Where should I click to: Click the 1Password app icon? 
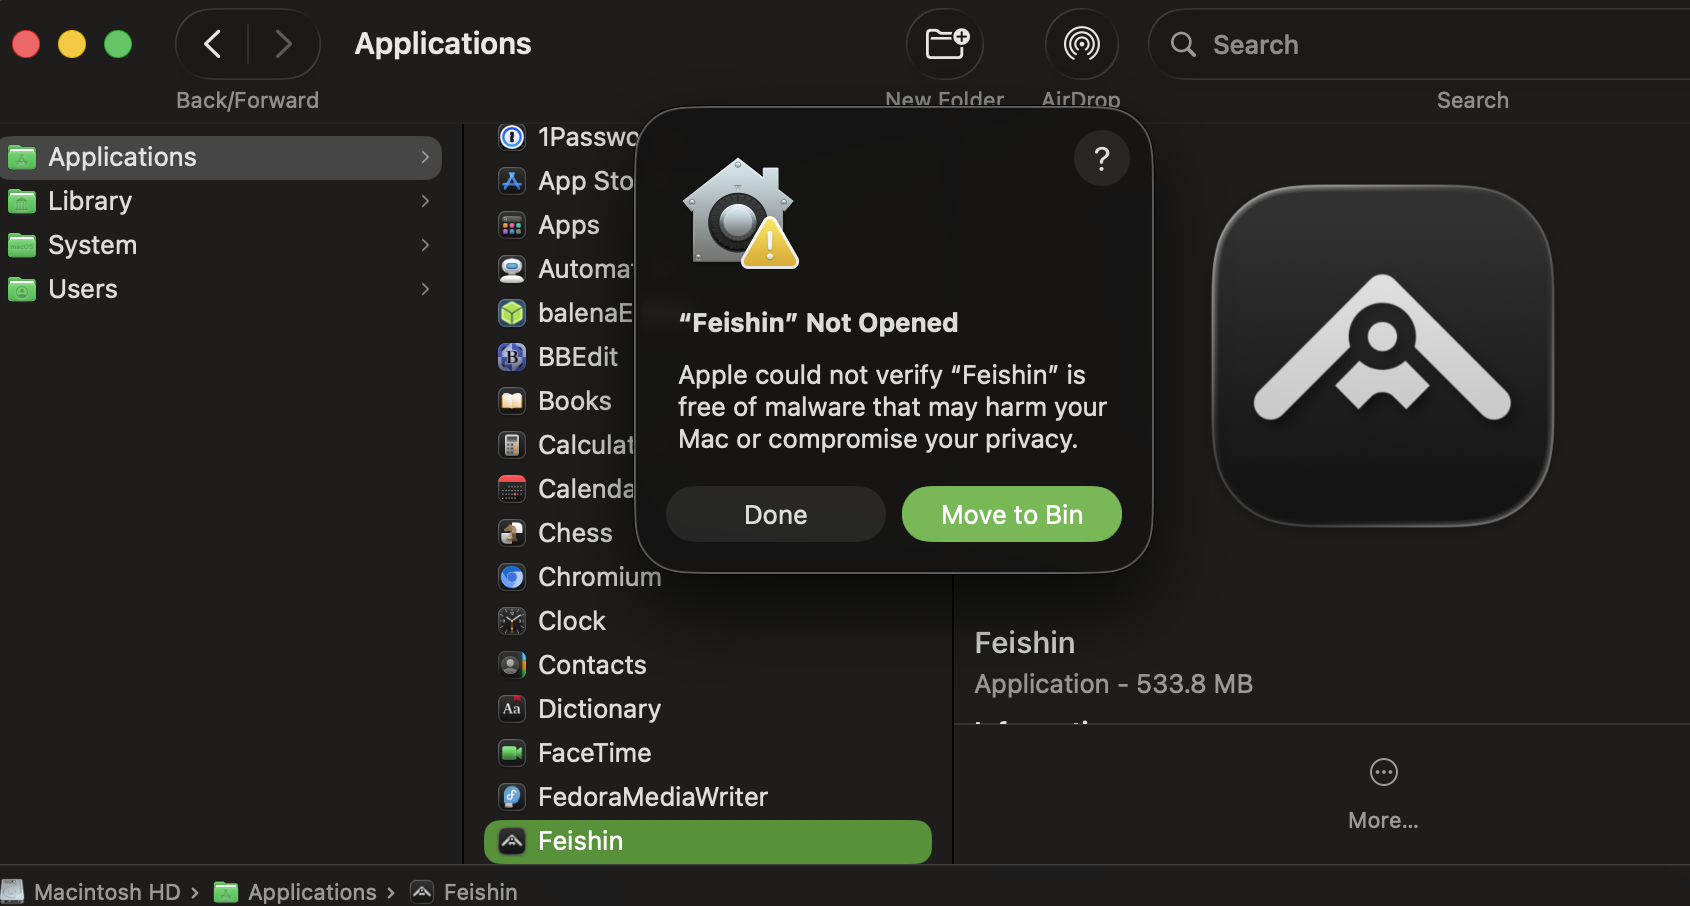tap(512, 137)
